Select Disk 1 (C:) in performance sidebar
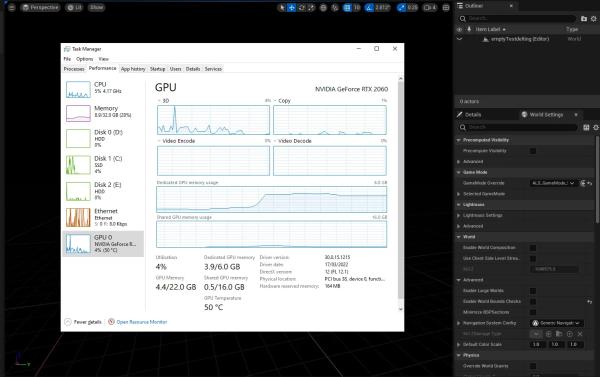600x377 pixels. (x=103, y=165)
